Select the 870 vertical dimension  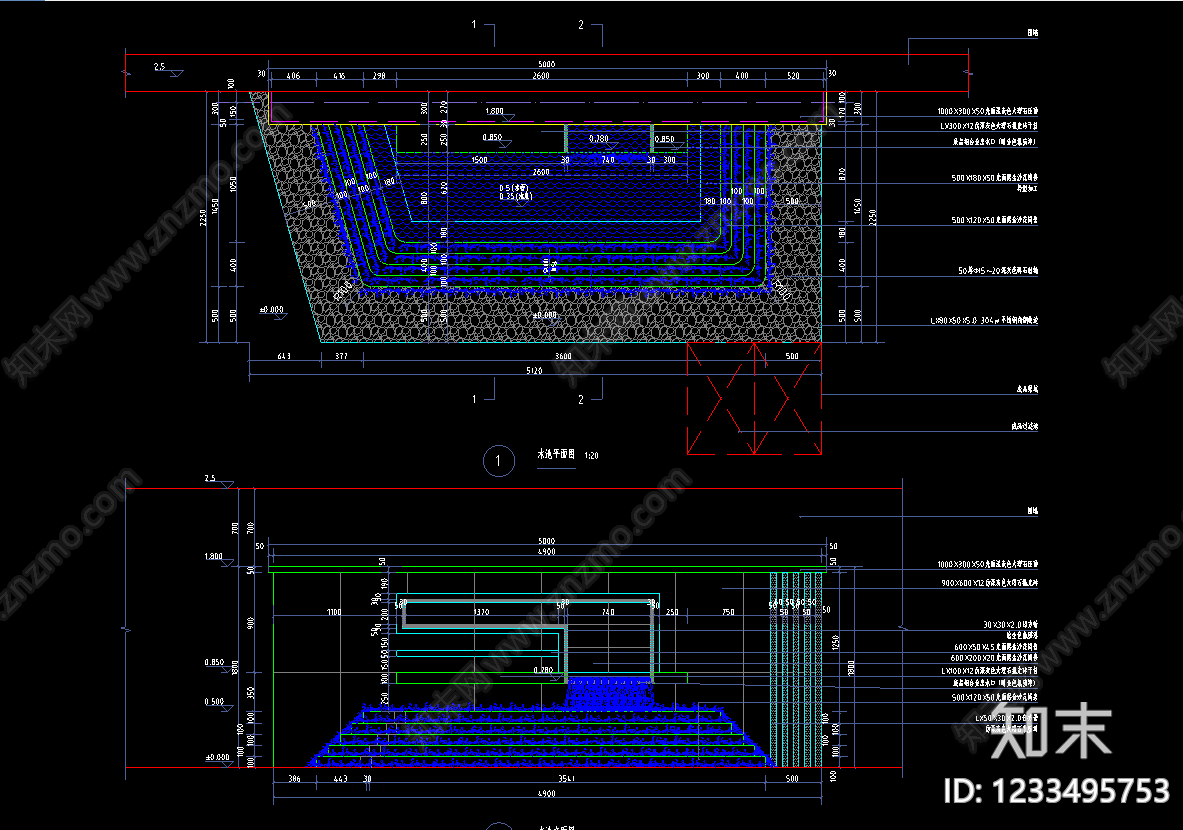842,174
